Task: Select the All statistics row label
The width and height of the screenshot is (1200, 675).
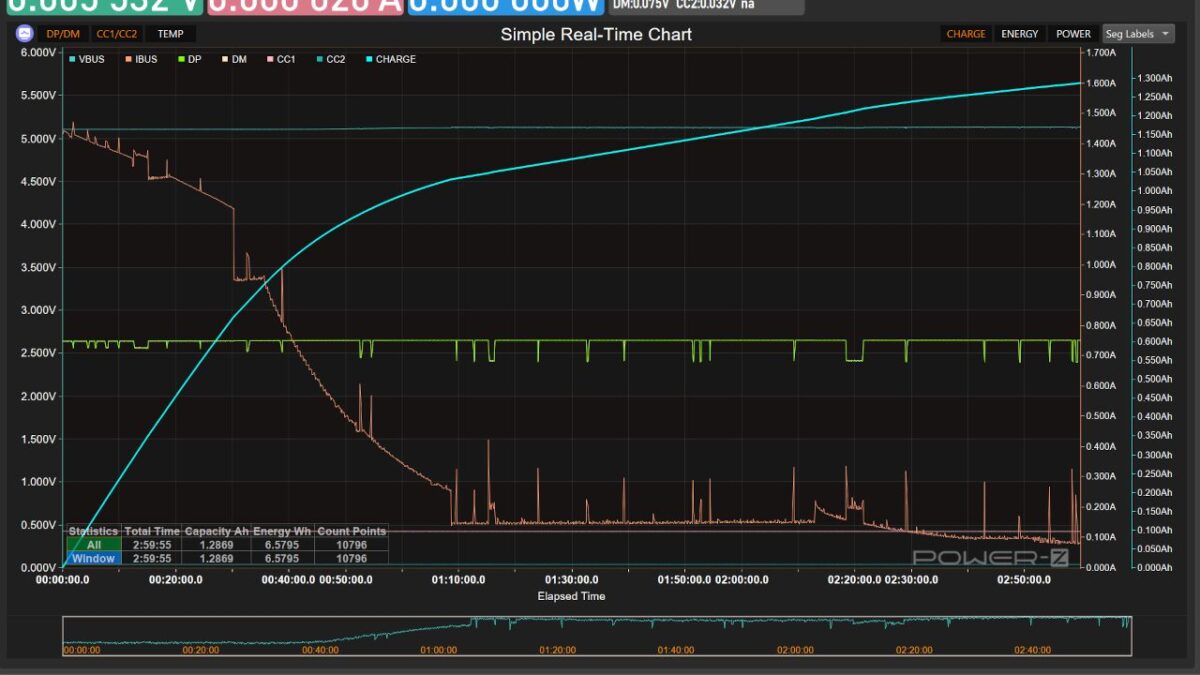Action: click(x=93, y=545)
